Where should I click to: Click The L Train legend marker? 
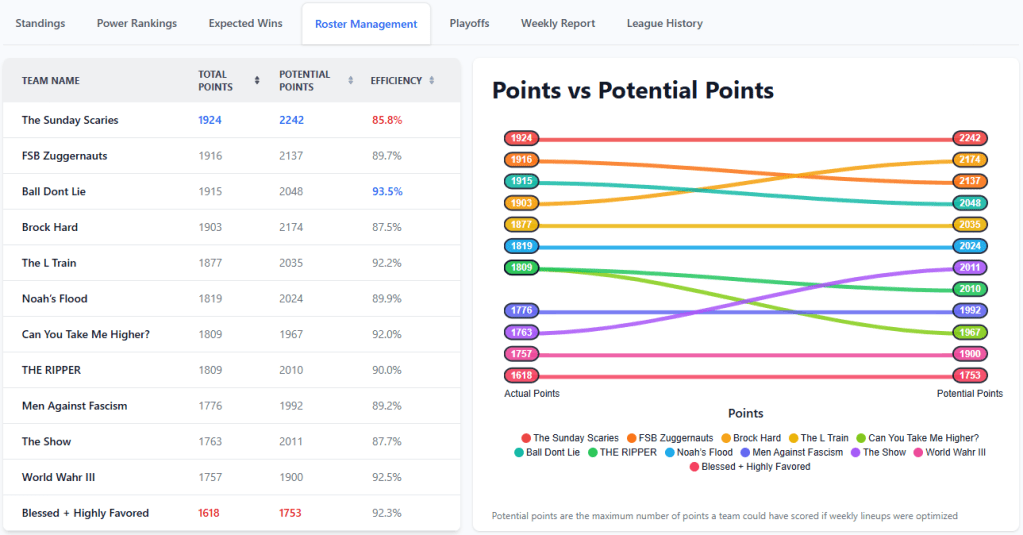pyautogui.click(x=793, y=438)
